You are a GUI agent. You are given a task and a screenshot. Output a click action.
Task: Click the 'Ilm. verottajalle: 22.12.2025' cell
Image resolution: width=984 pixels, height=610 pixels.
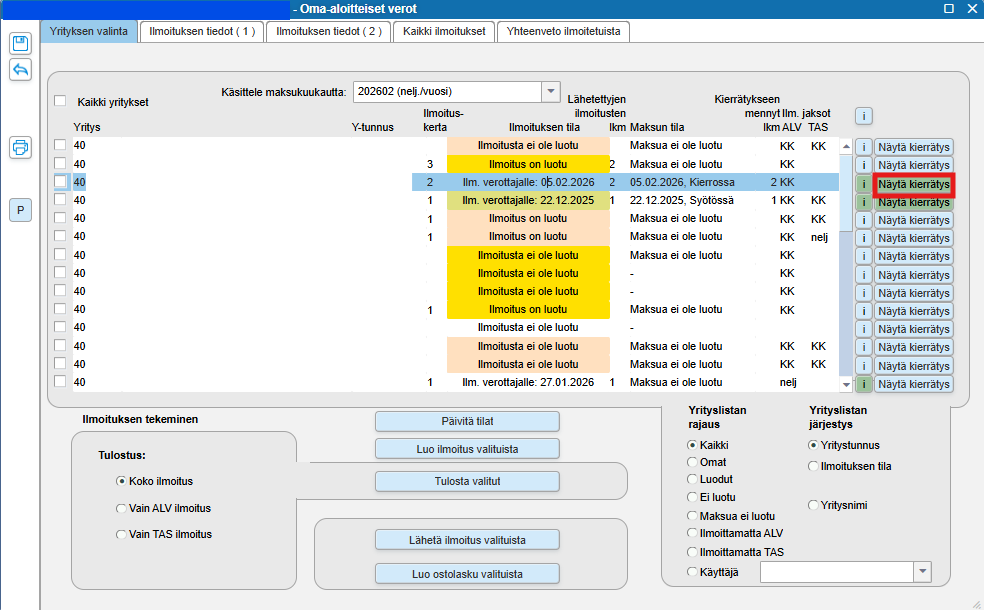pos(528,200)
